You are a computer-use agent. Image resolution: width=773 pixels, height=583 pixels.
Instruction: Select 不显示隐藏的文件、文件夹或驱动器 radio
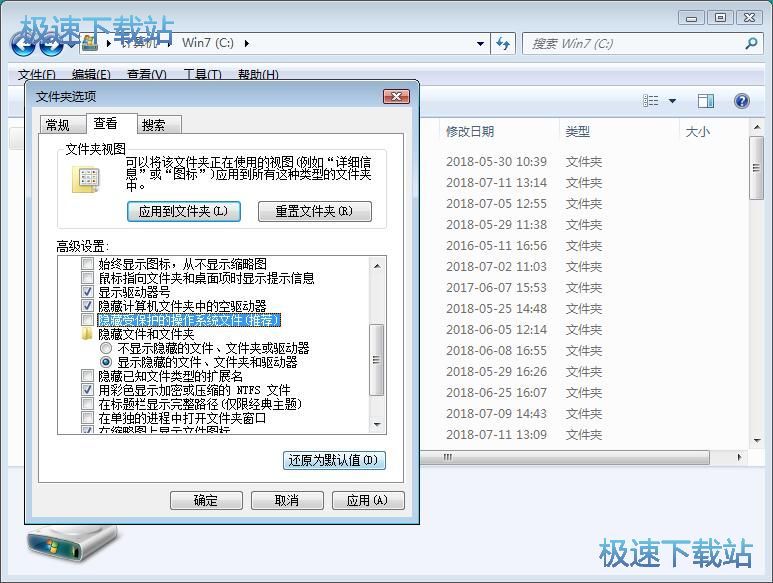[x=106, y=348]
